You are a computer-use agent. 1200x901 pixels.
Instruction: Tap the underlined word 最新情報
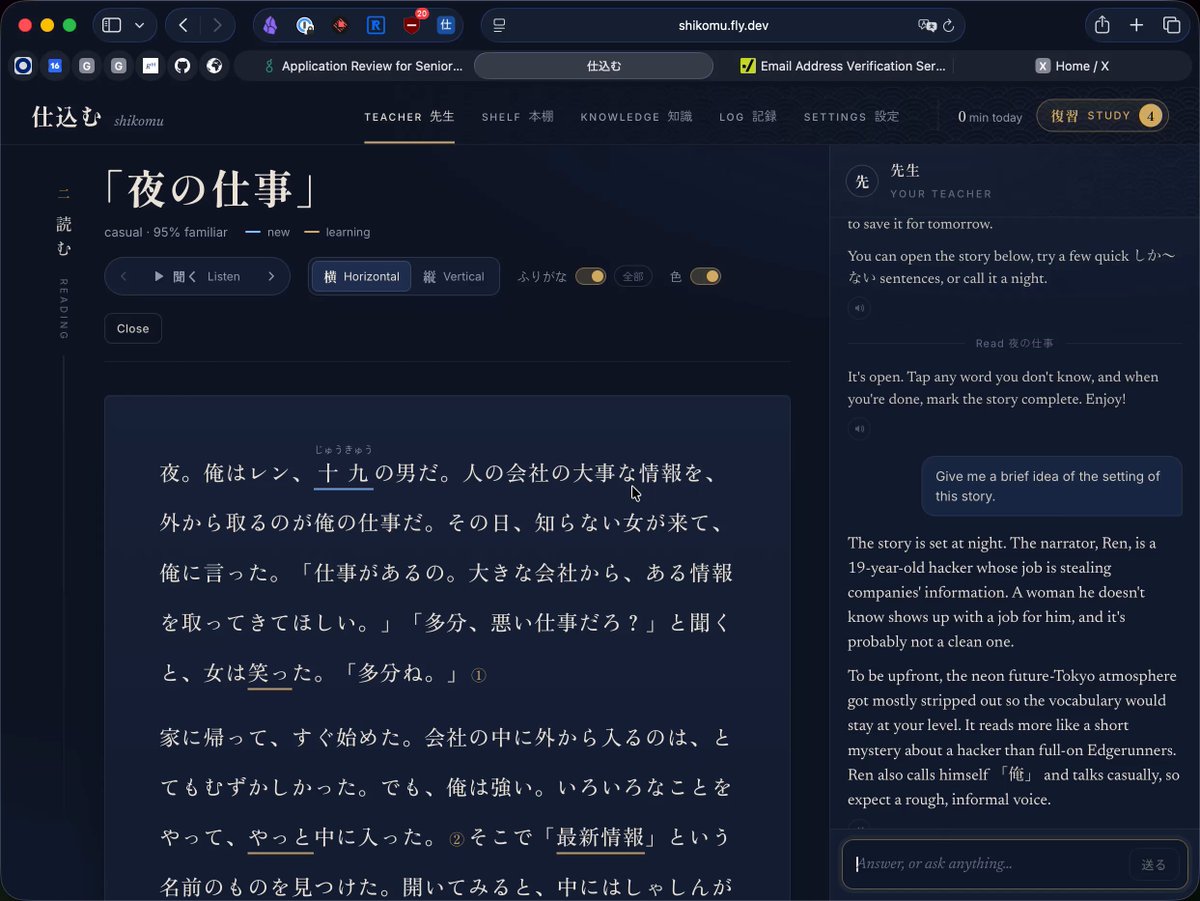pyautogui.click(x=600, y=837)
